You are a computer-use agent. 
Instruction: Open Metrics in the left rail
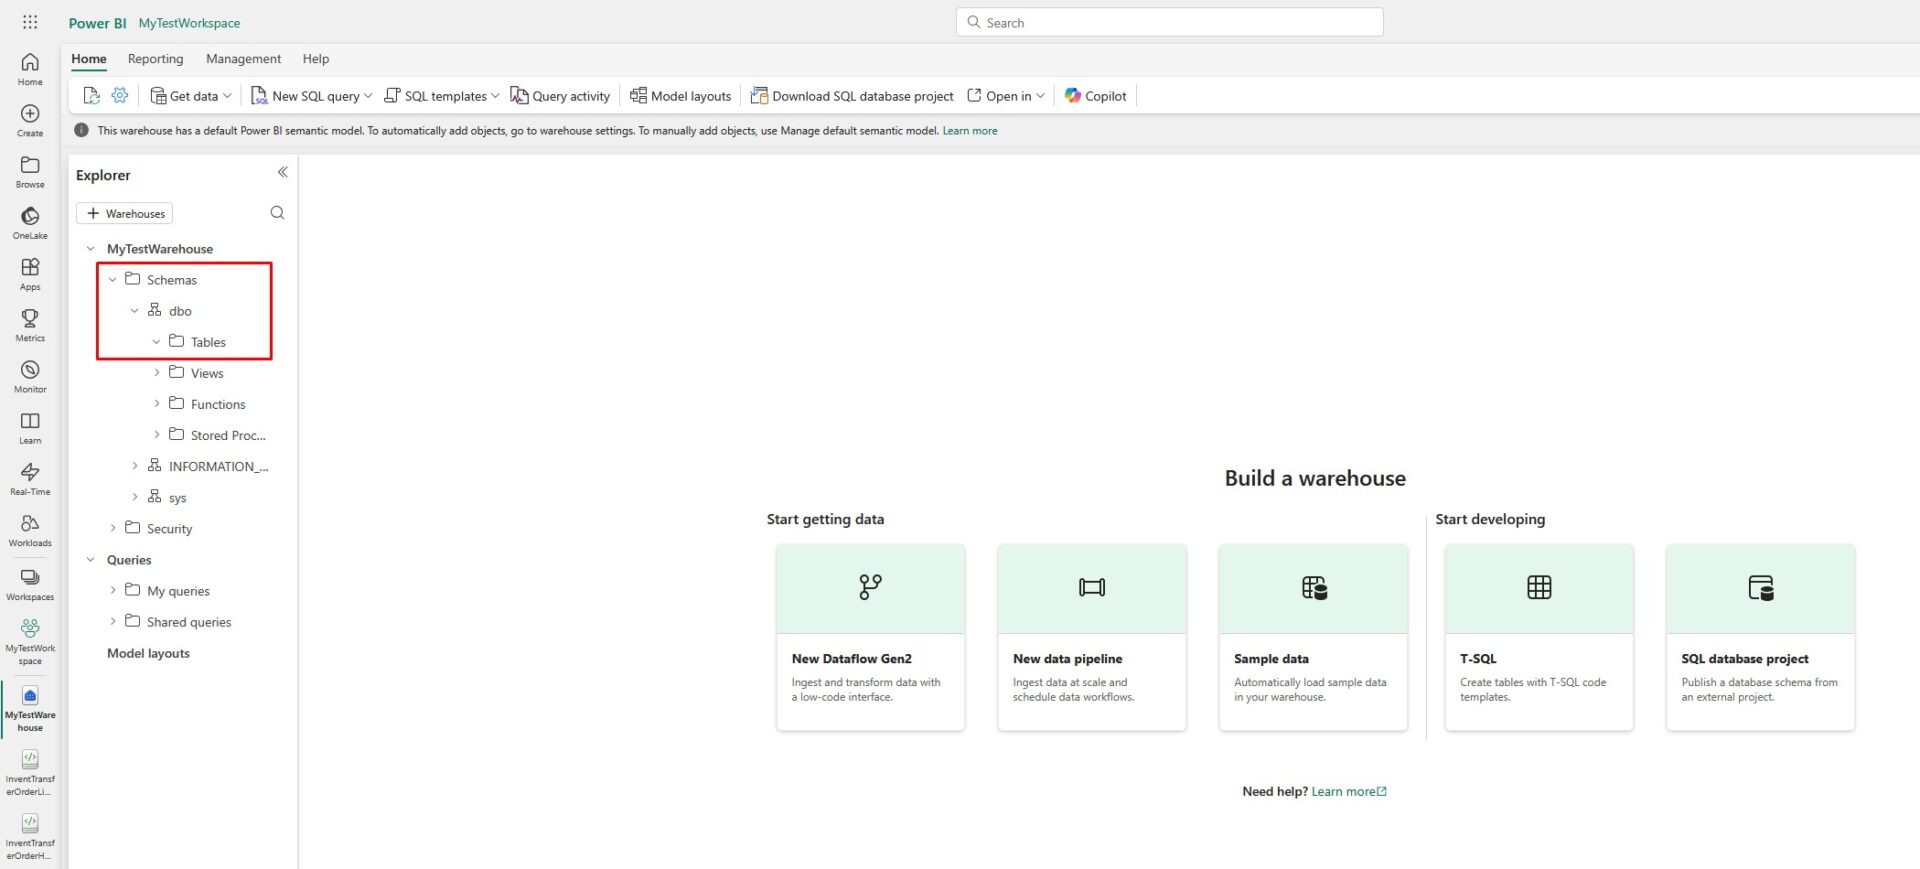tap(30, 325)
